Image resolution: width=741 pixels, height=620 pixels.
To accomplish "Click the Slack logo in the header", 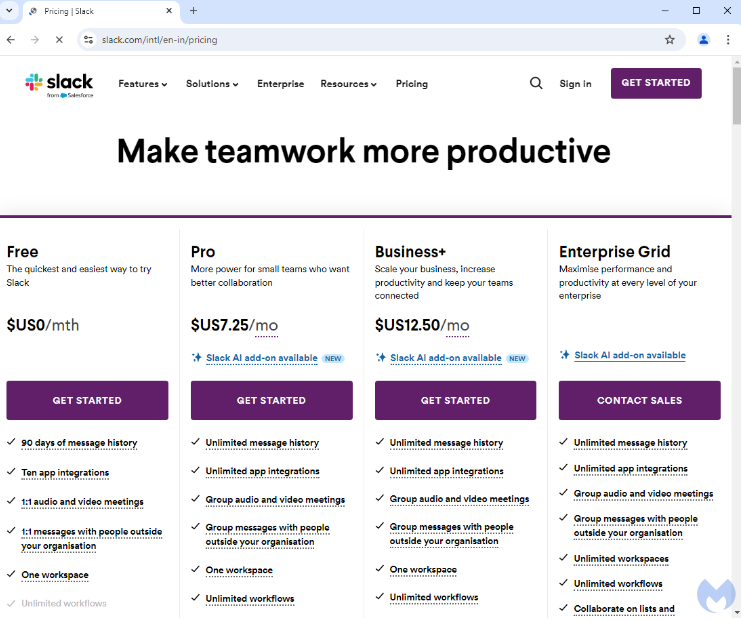I will click(x=59, y=85).
